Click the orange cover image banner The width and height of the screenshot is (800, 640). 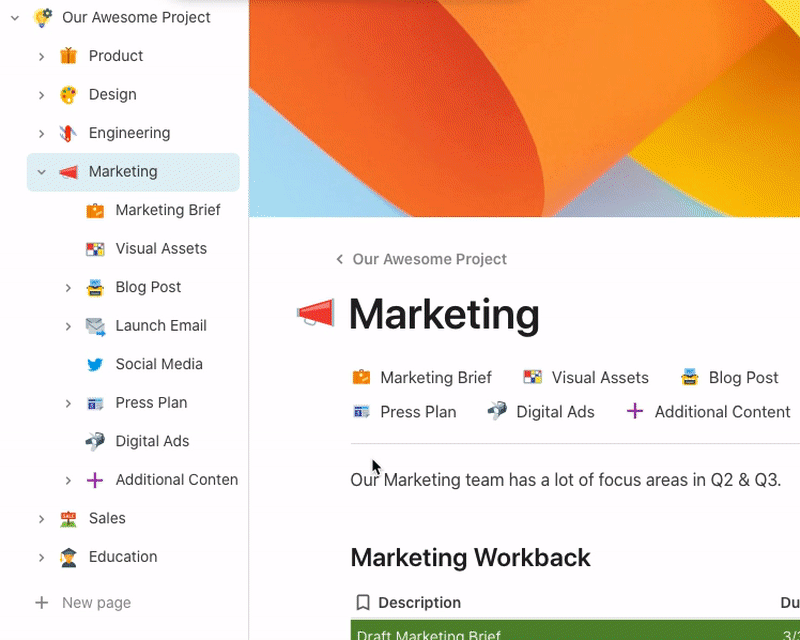[524, 108]
